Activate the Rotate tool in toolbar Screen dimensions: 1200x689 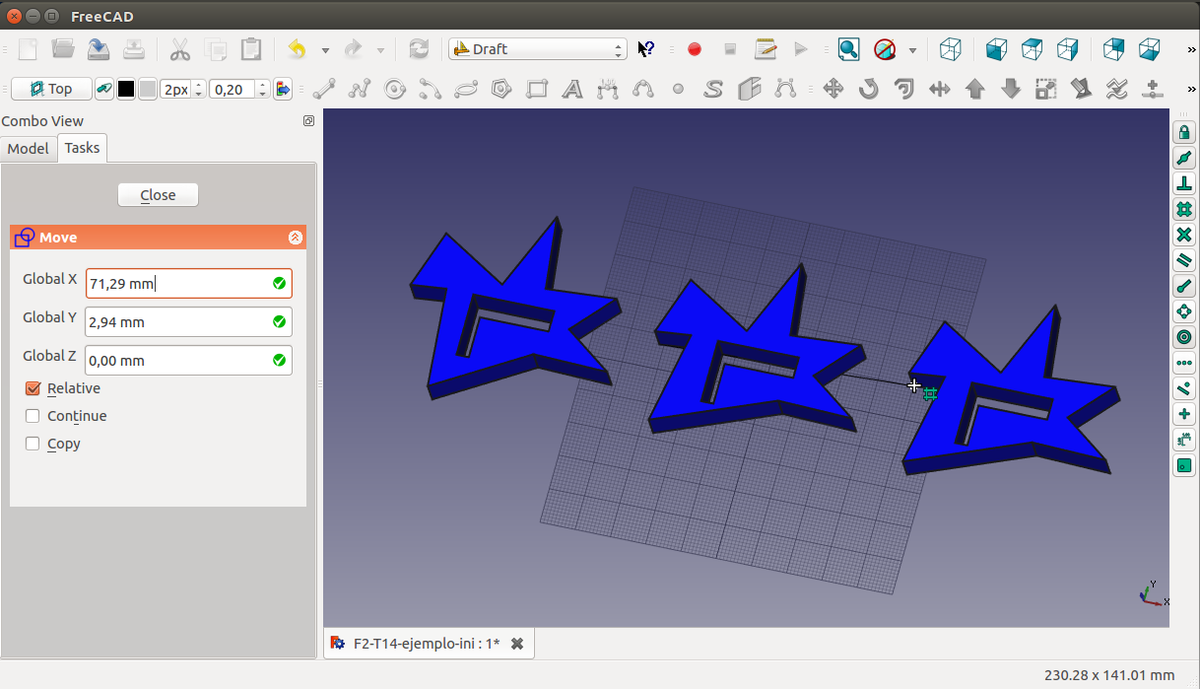868,89
